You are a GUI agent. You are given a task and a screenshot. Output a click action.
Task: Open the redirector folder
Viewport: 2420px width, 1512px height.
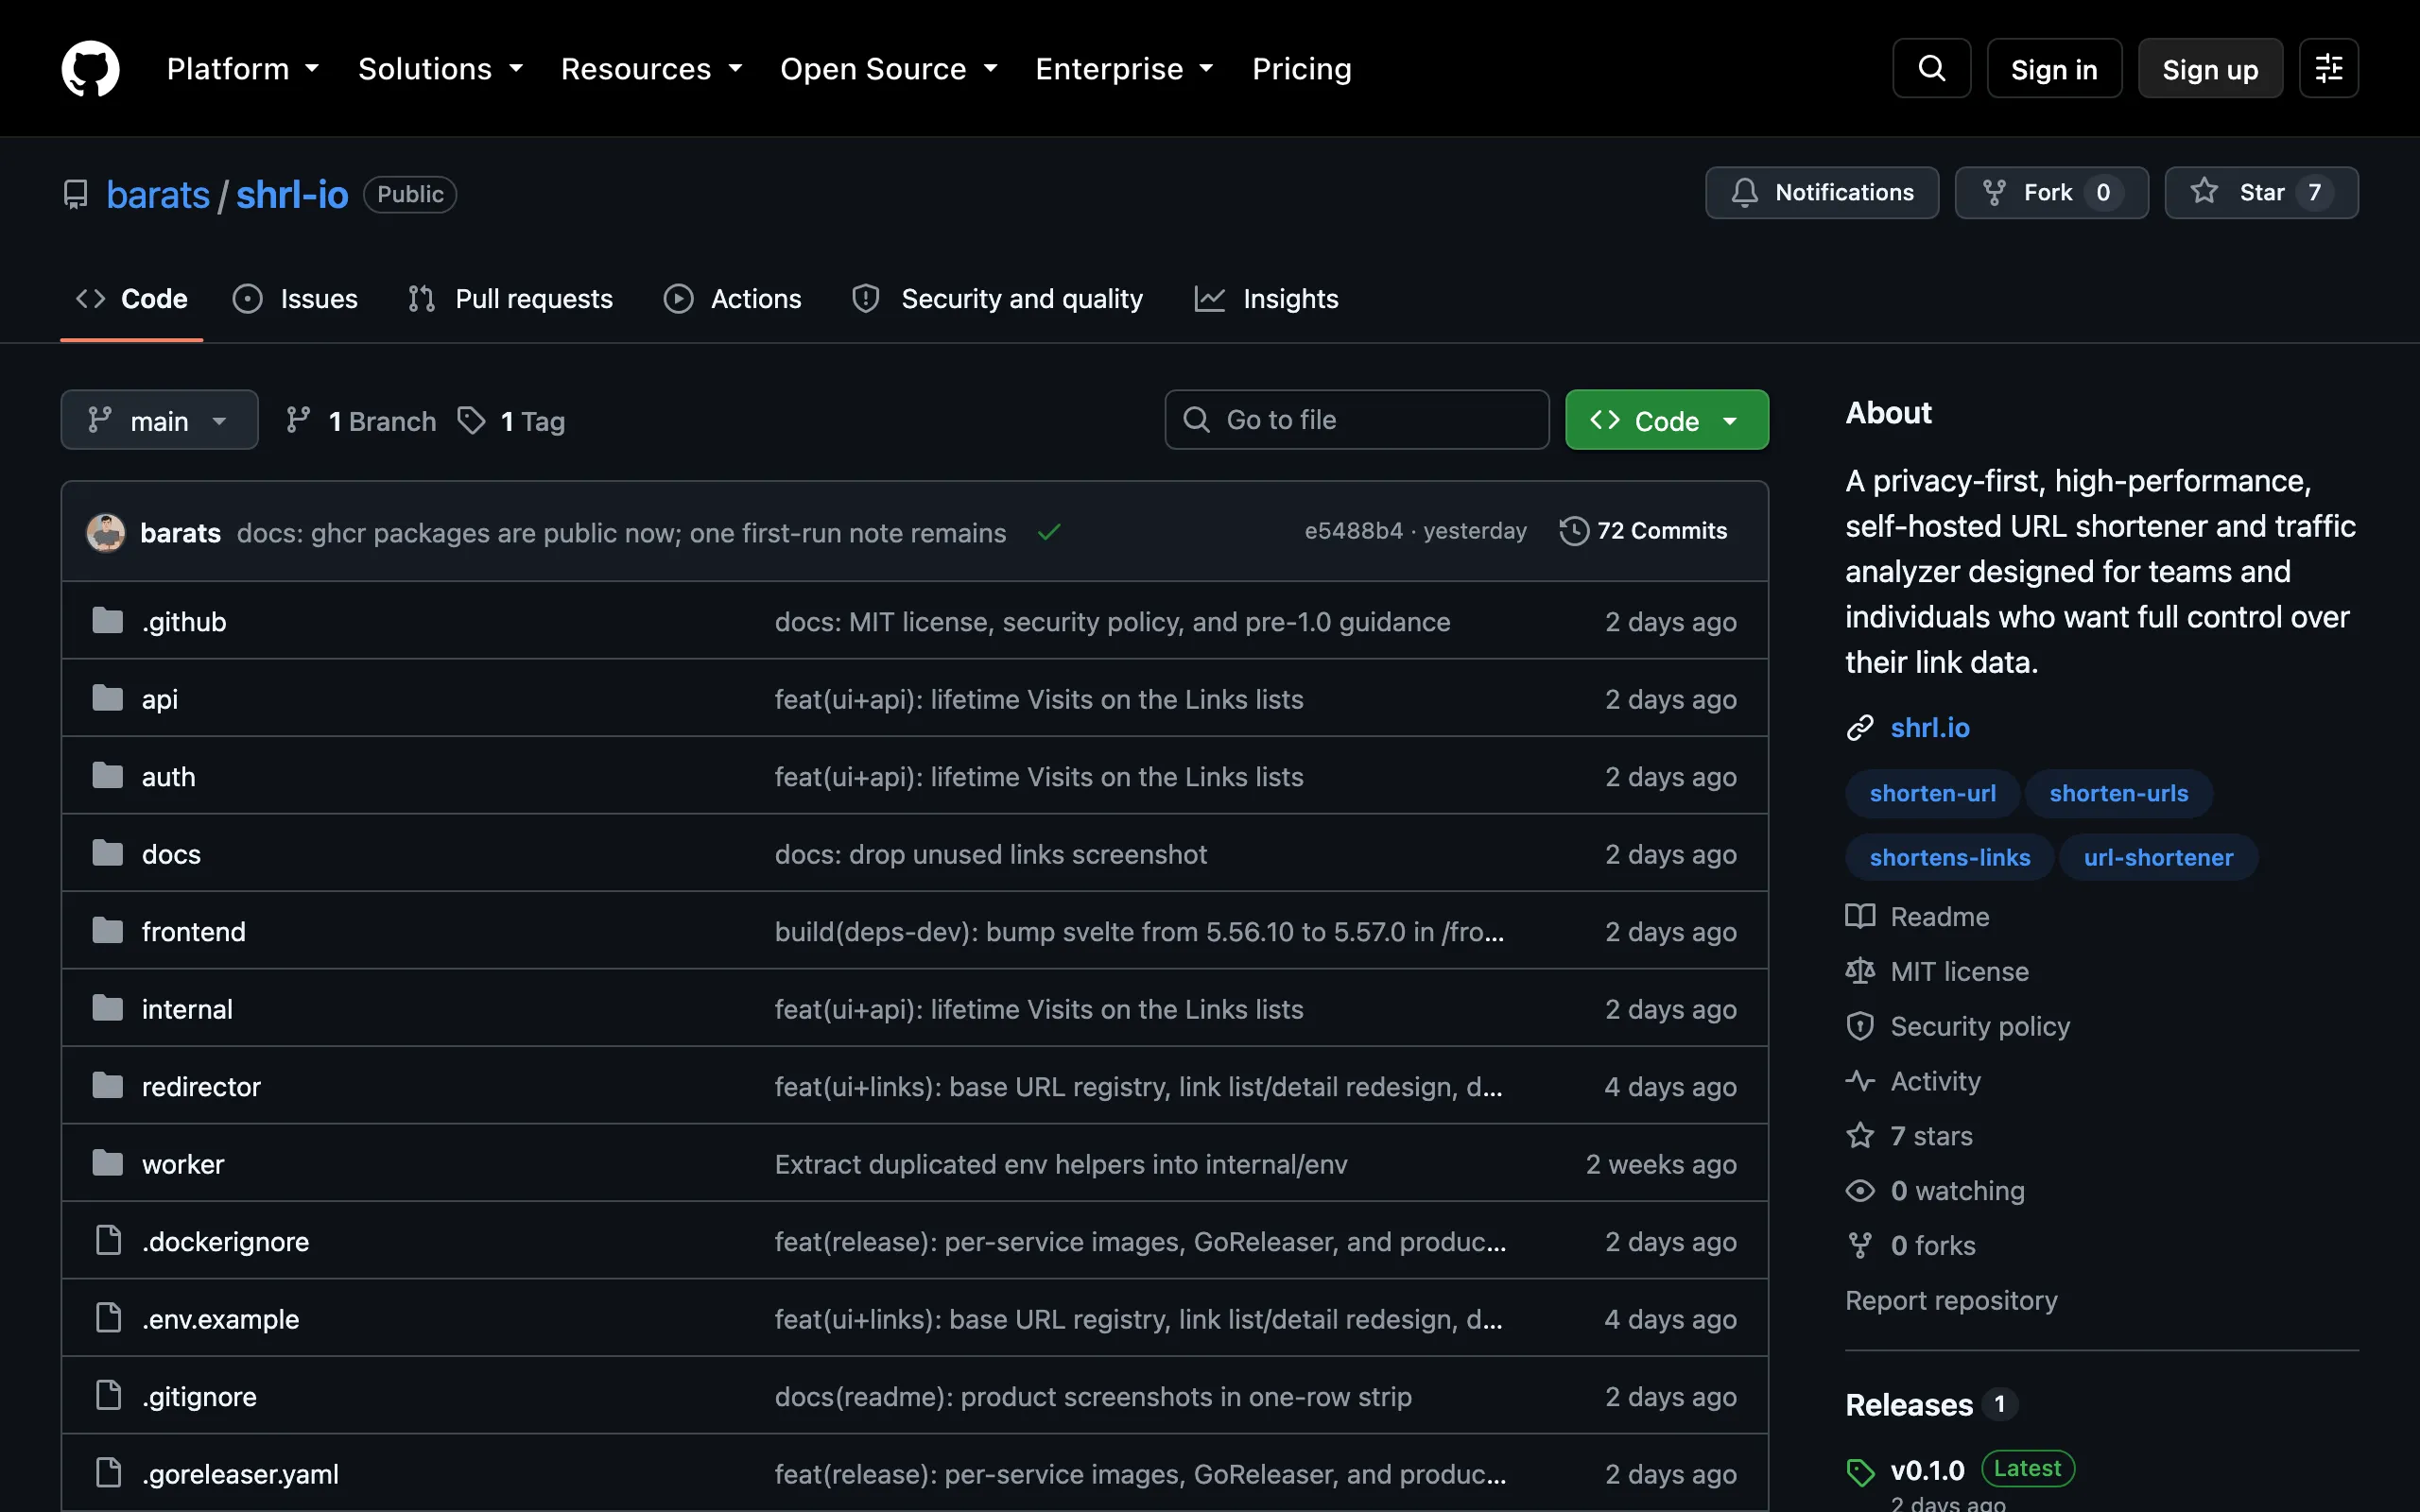(201, 1086)
